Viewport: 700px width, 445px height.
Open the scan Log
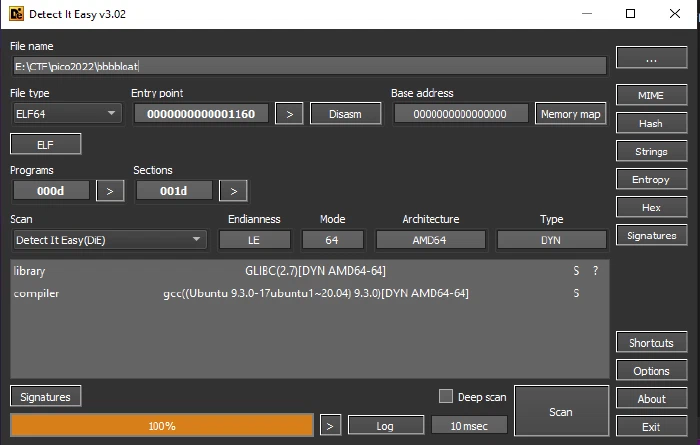[385, 426]
